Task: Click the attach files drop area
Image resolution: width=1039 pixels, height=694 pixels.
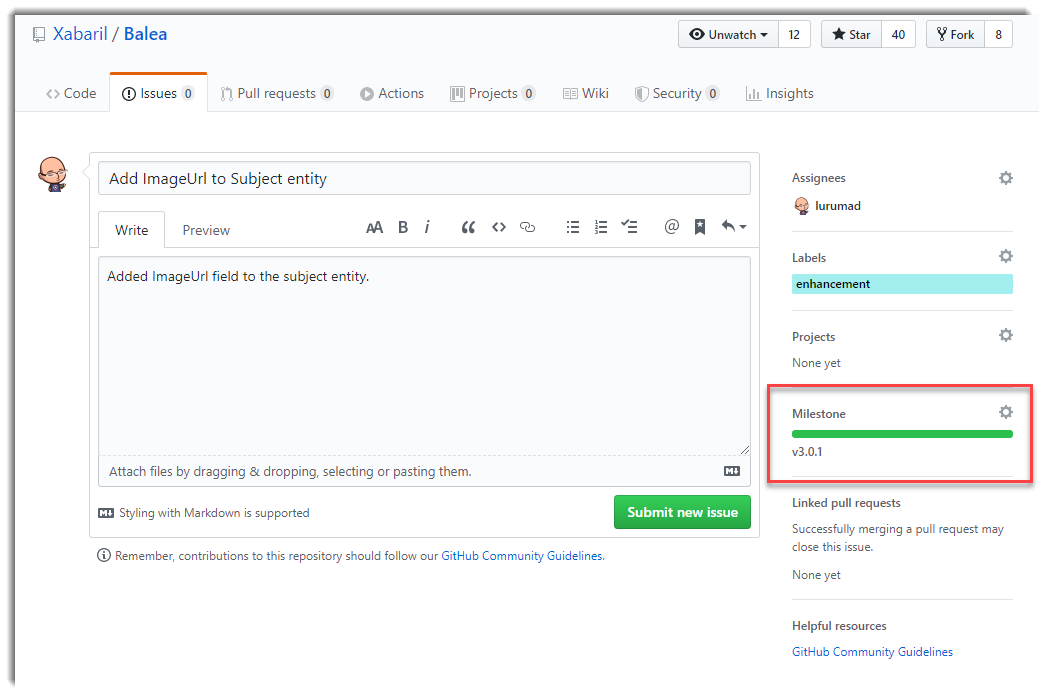Action: click(424, 471)
